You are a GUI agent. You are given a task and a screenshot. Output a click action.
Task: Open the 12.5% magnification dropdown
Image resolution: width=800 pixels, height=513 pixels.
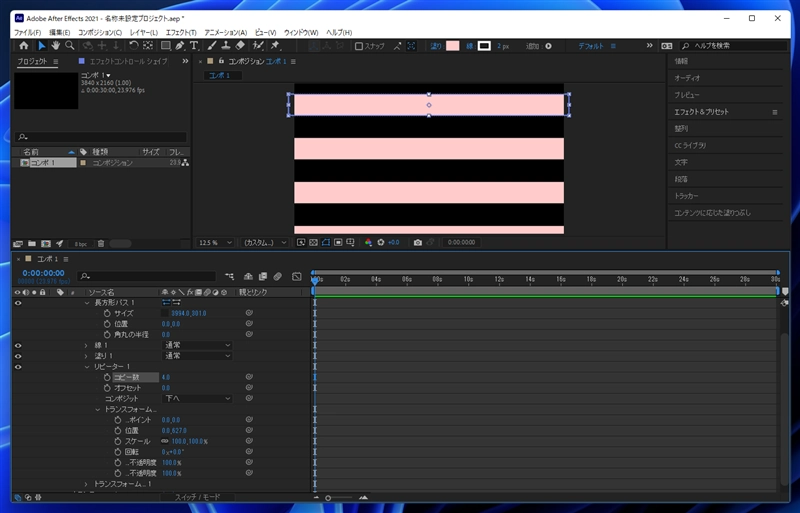[215, 242]
